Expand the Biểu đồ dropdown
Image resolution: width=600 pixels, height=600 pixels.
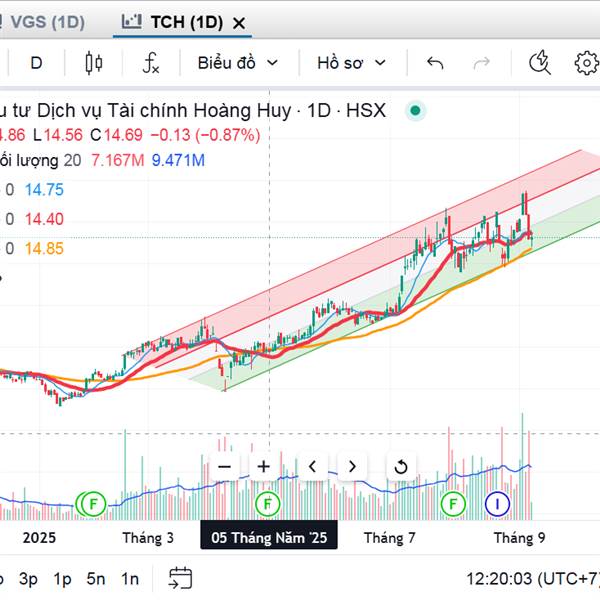tap(238, 63)
